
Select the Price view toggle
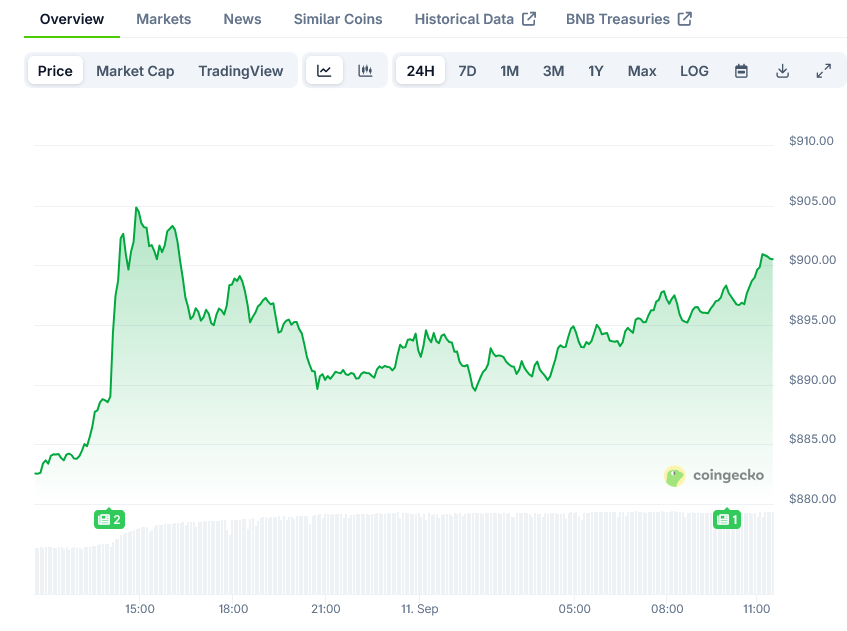click(x=55, y=71)
